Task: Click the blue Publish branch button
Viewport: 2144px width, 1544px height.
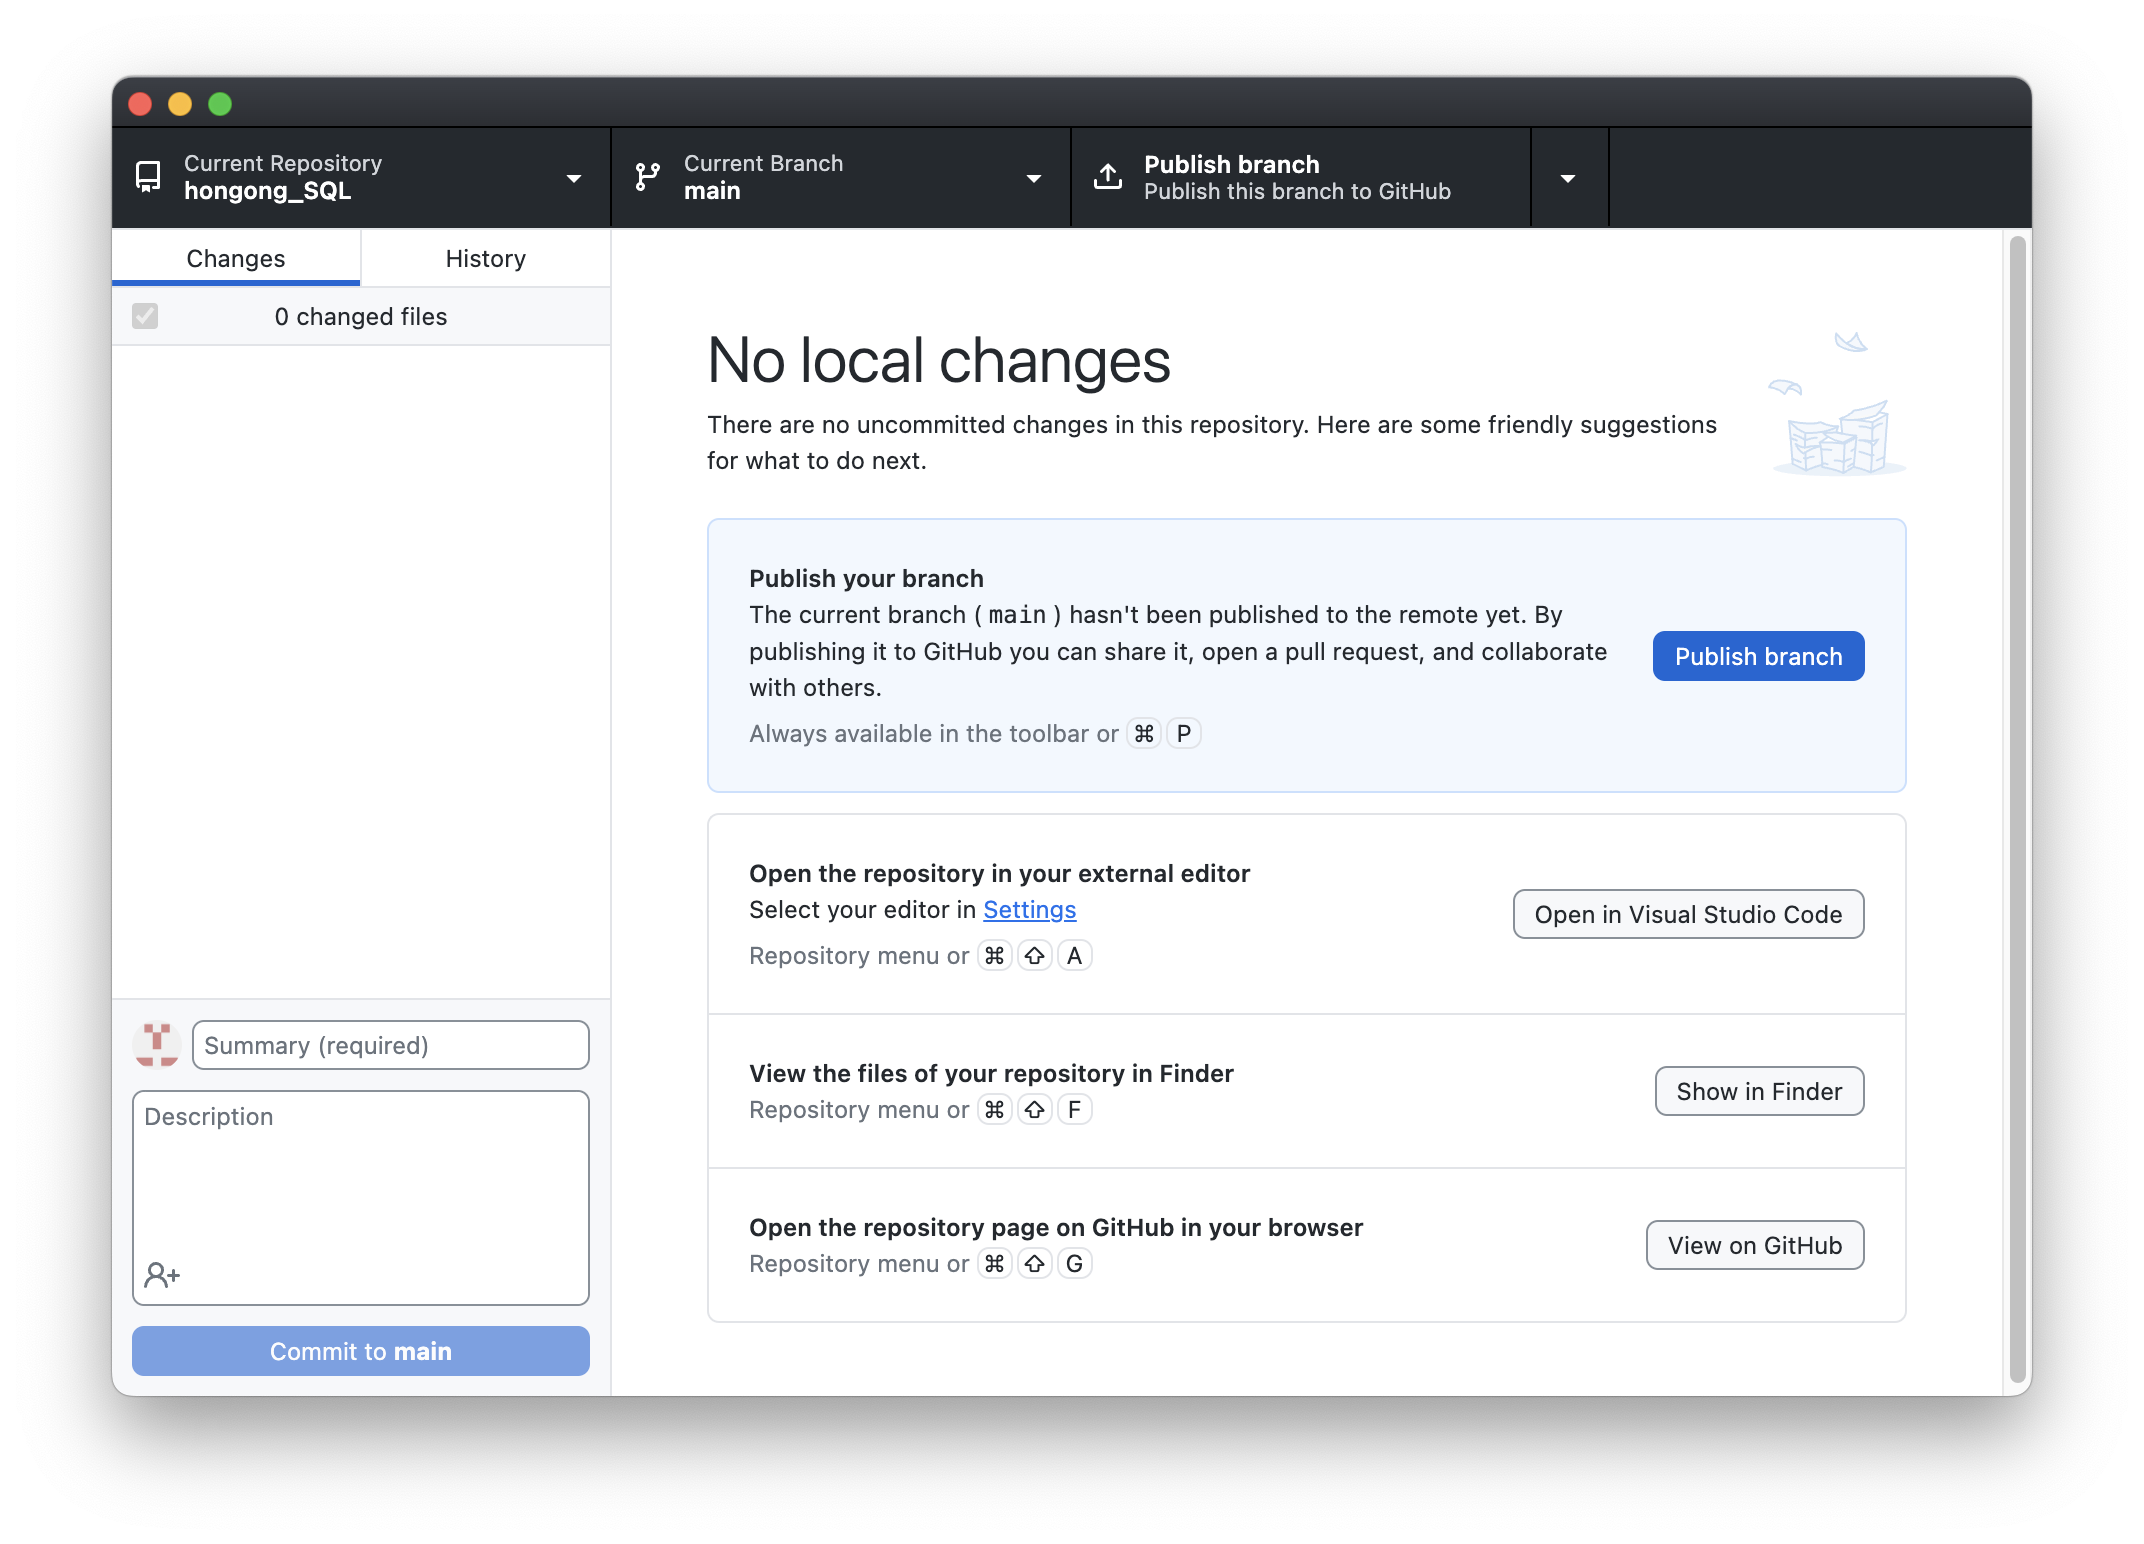Action: pos(1757,656)
